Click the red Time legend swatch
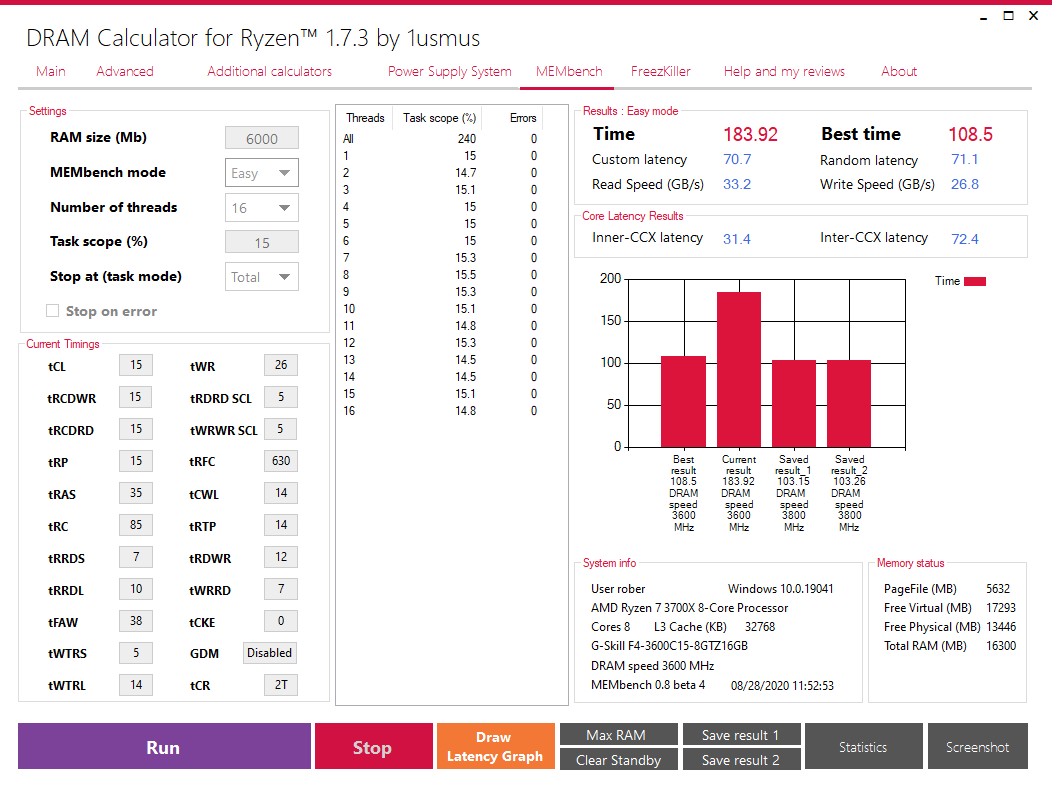 coord(975,281)
